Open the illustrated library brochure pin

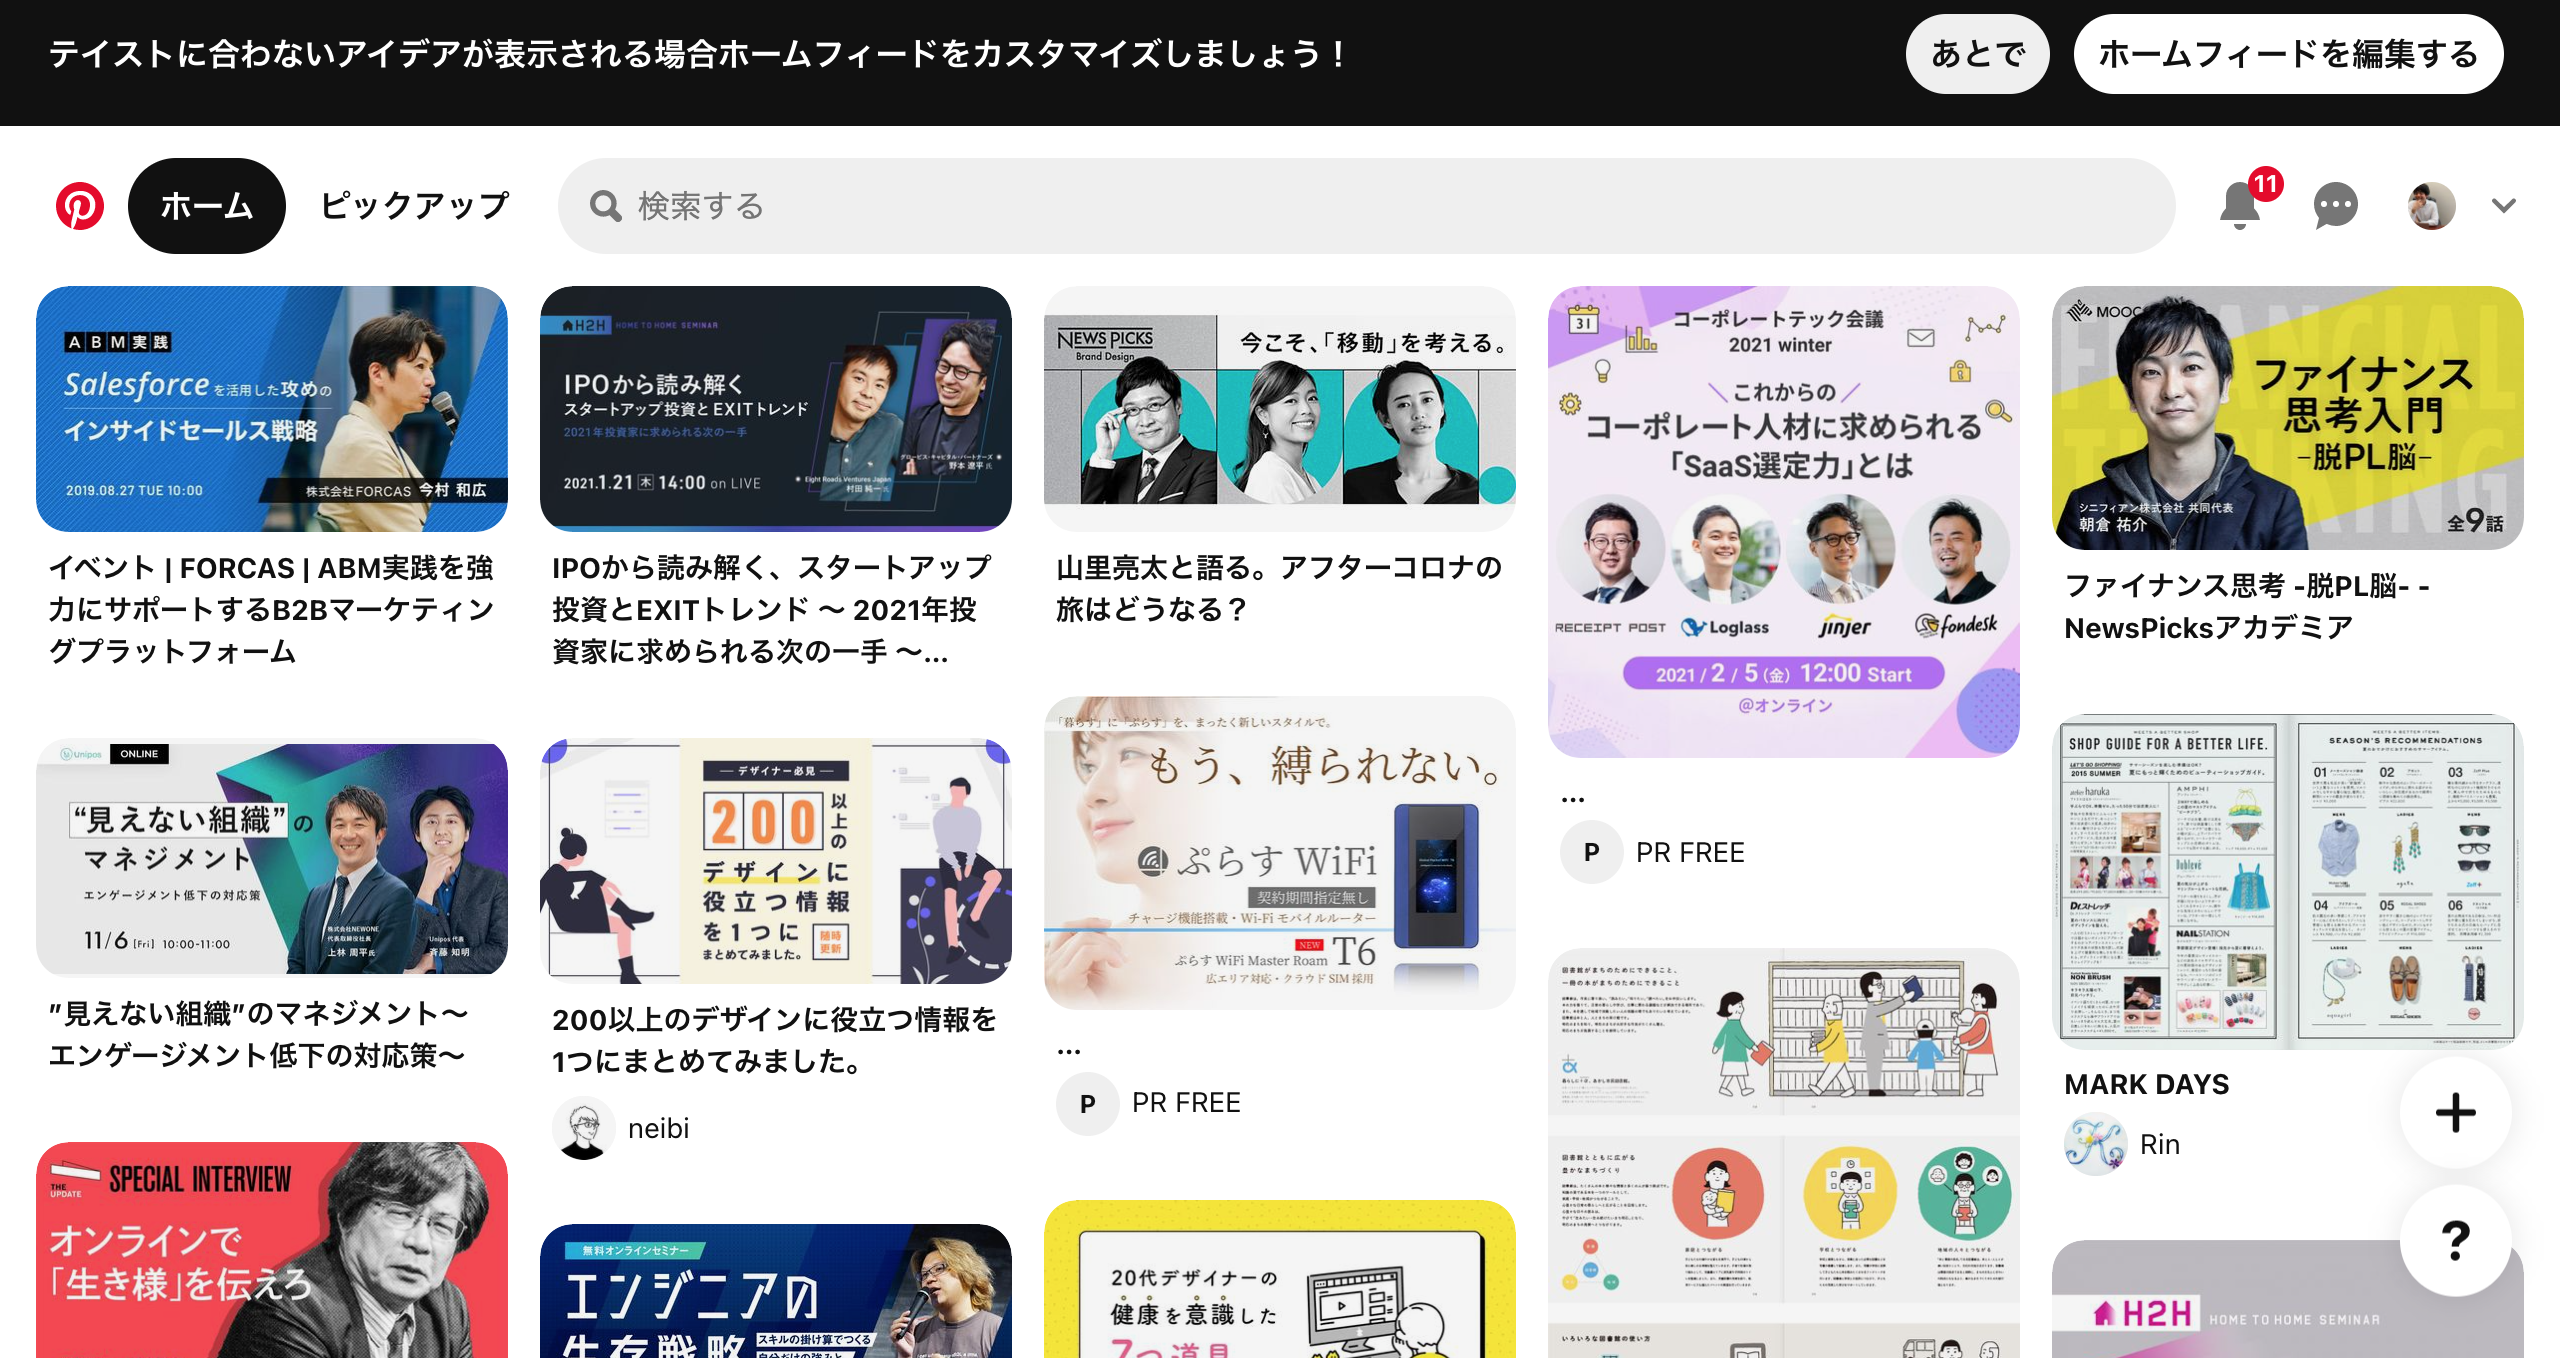click(x=1784, y=1153)
